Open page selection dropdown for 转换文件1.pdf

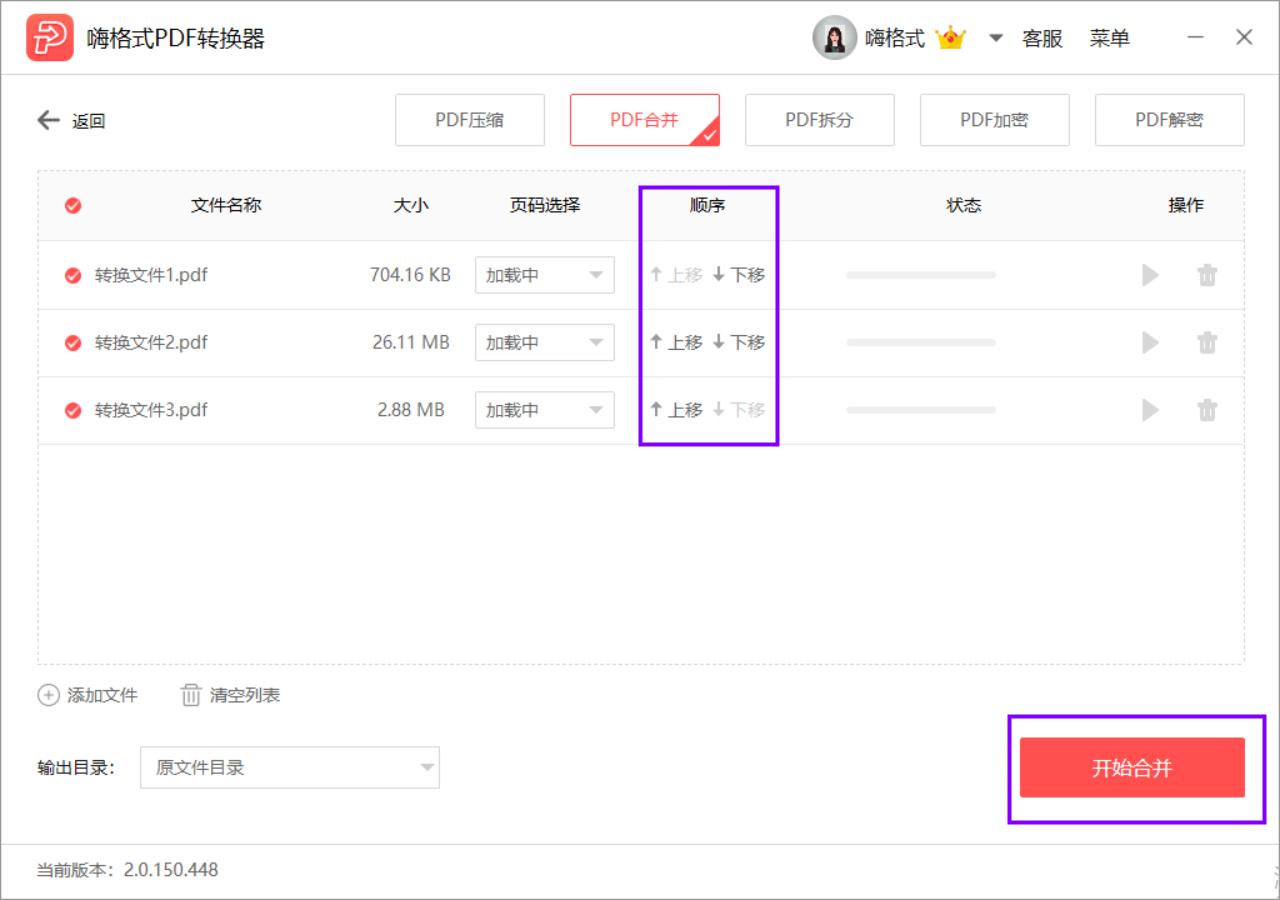click(545, 275)
